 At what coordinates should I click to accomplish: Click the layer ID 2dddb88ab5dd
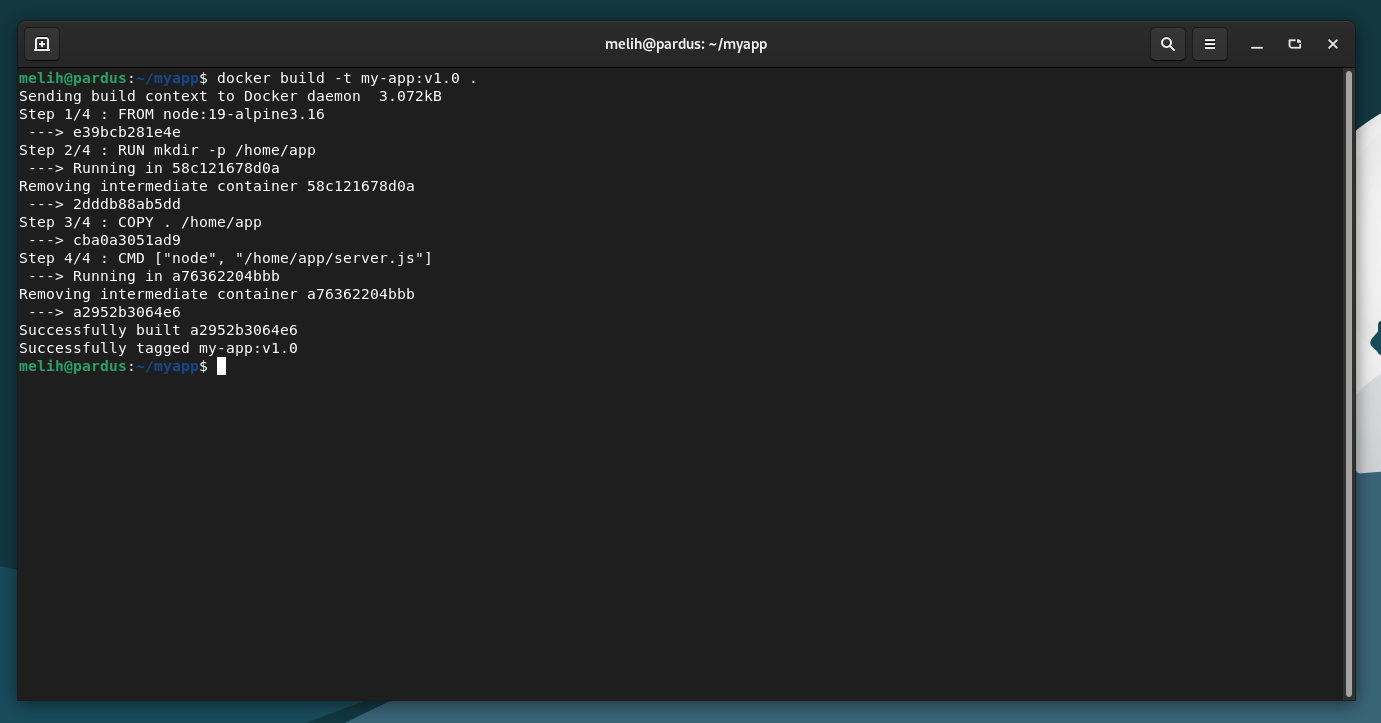127,204
